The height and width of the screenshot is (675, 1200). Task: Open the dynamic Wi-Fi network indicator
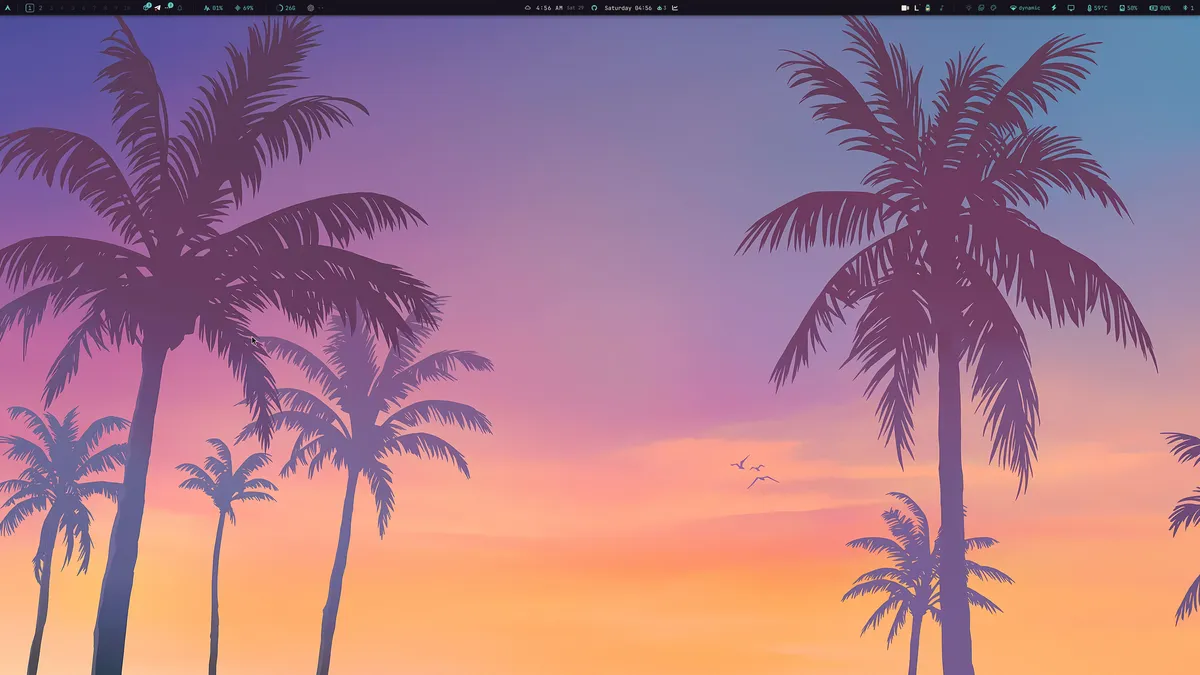[1025, 8]
